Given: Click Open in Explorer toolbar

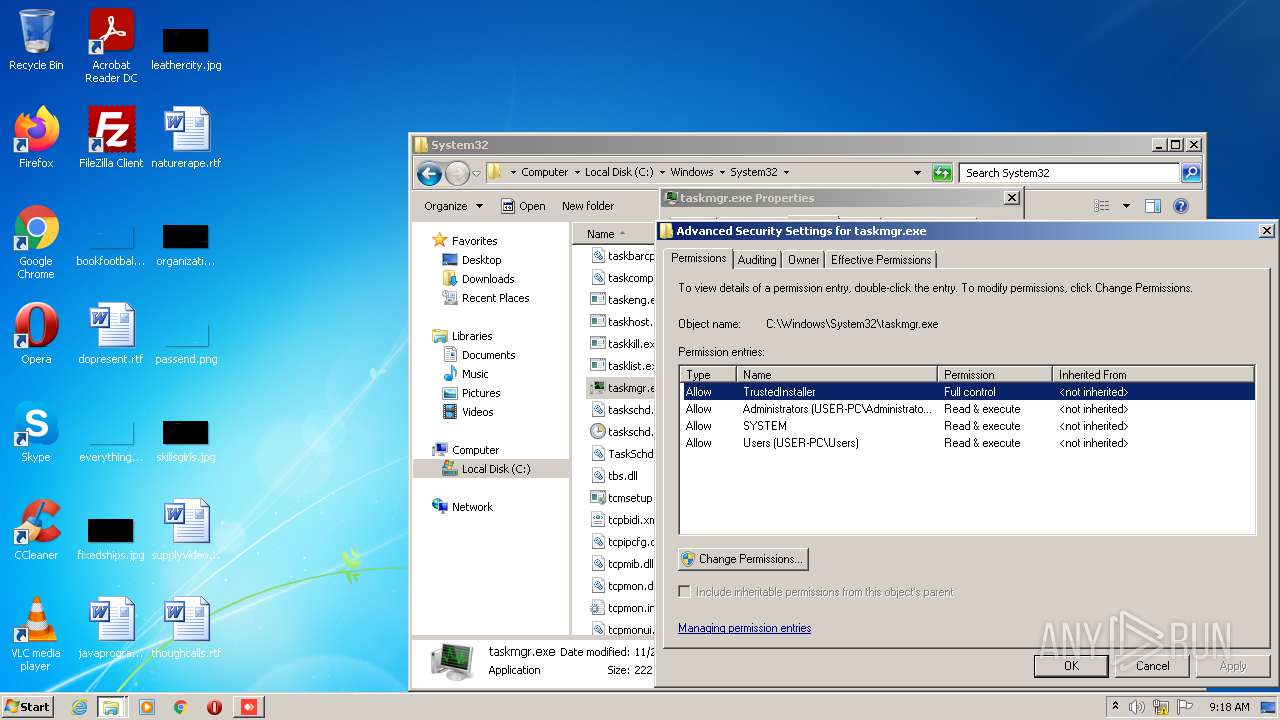Looking at the screenshot, I should click(523, 206).
